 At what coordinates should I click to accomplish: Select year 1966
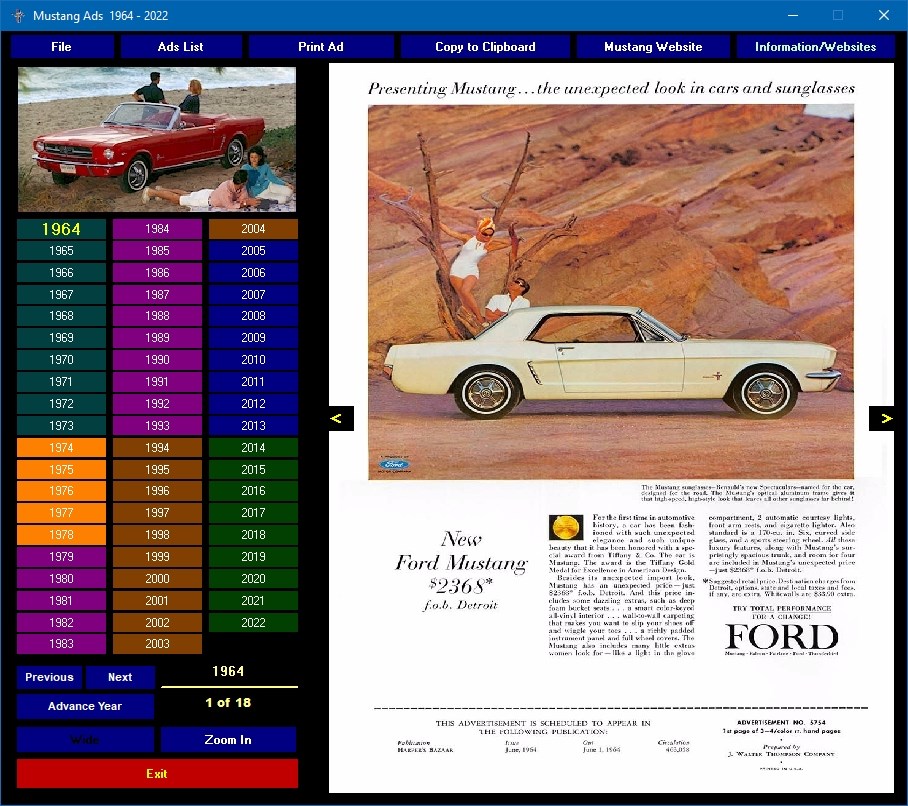[61, 273]
